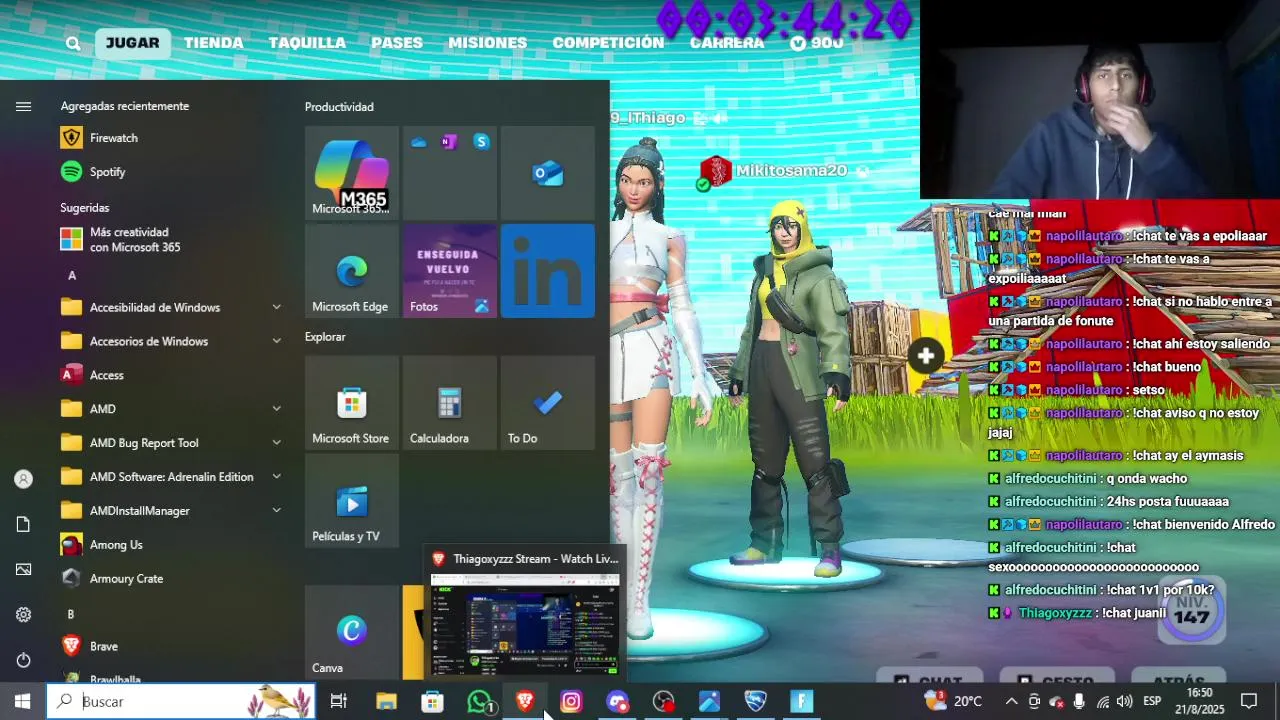
Task: Open the clock showing 16:50
Action: click(1200, 701)
